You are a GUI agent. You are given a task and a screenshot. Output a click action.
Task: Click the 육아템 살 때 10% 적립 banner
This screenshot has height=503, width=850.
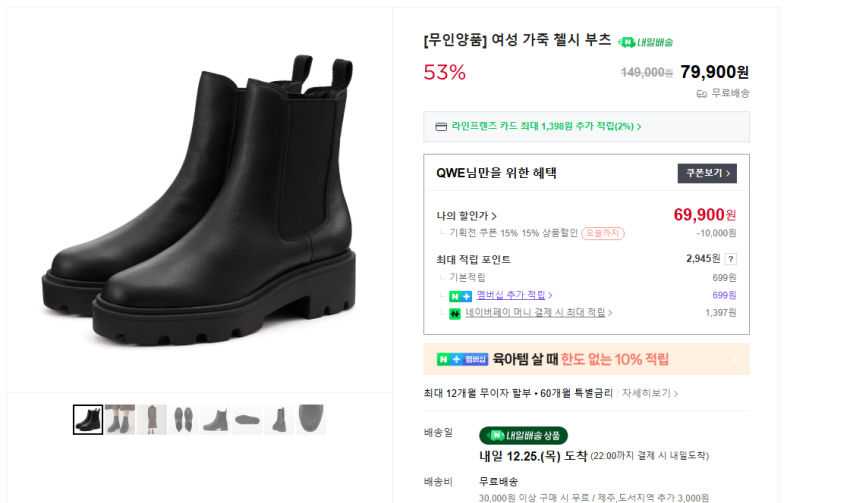(x=586, y=359)
